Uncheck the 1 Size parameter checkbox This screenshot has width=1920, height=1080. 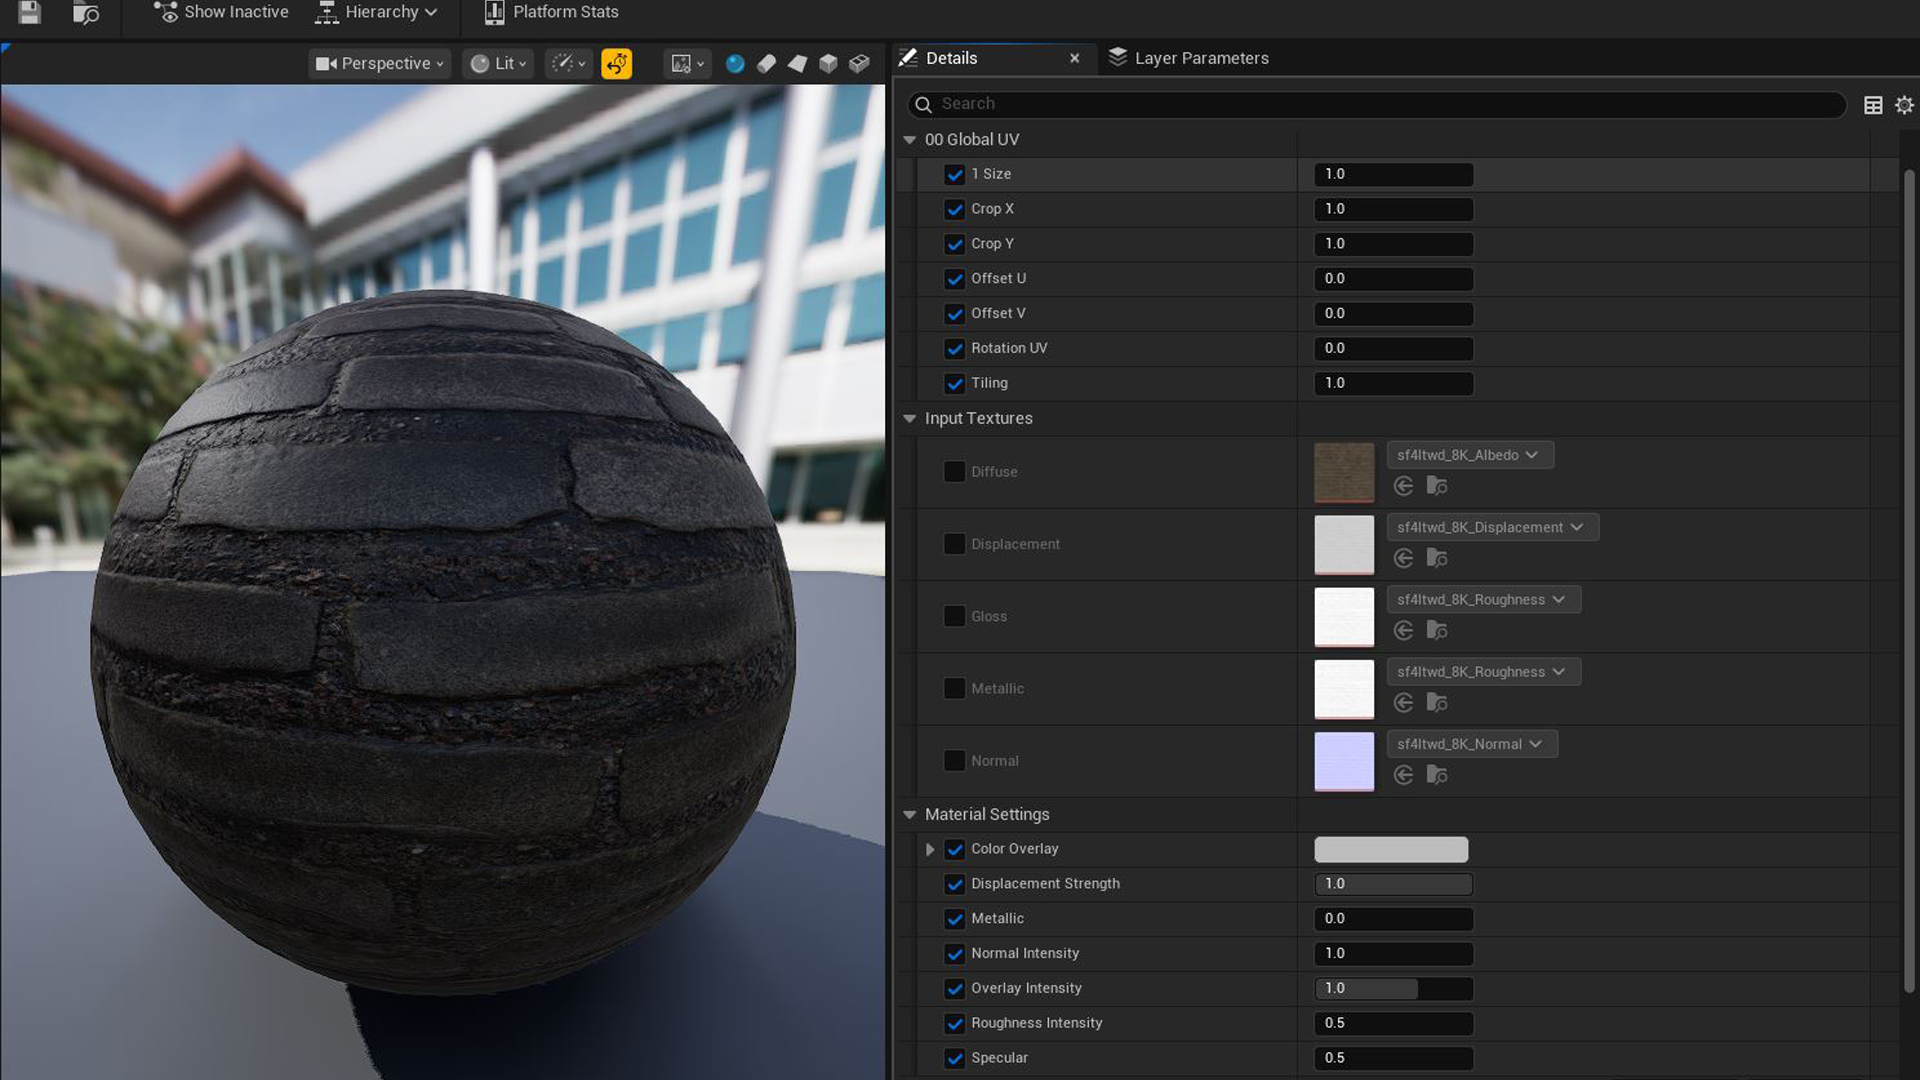point(955,174)
